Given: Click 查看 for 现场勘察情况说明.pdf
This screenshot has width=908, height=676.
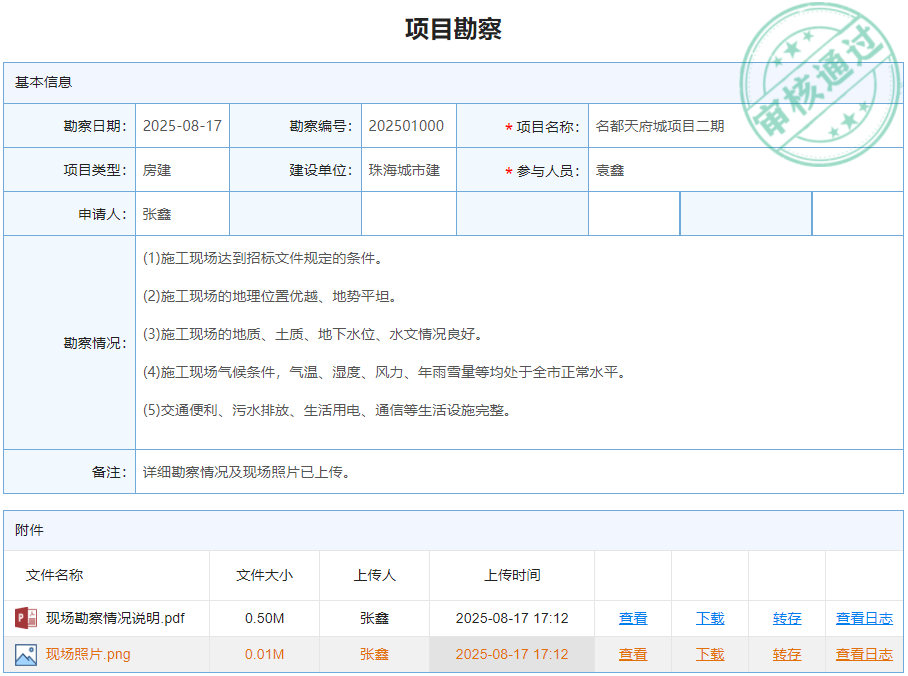Looking at the screenshot, I should (x=633, y=619).
